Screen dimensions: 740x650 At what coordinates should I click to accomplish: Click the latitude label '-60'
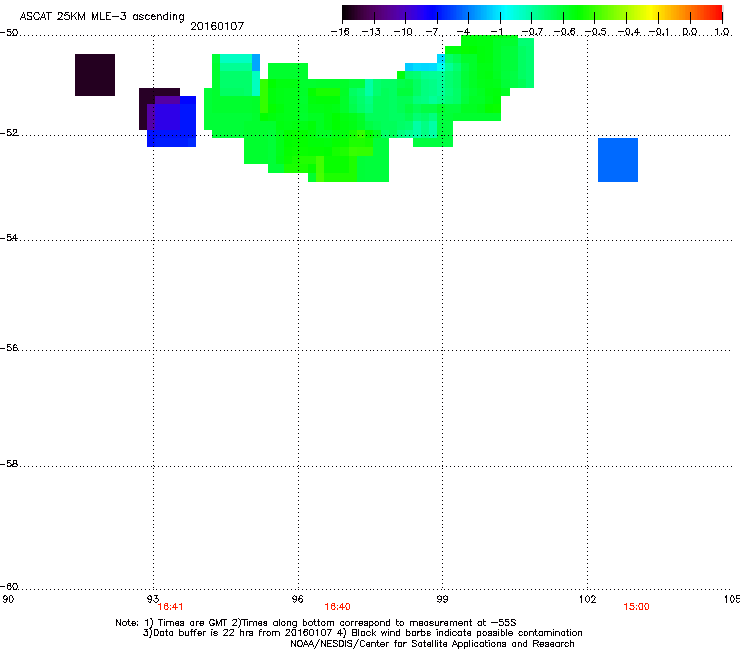(x=9, y=587)
